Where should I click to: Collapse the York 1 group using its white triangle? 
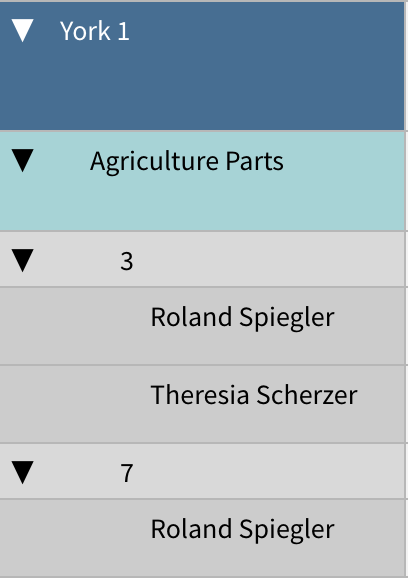point(22,30)
